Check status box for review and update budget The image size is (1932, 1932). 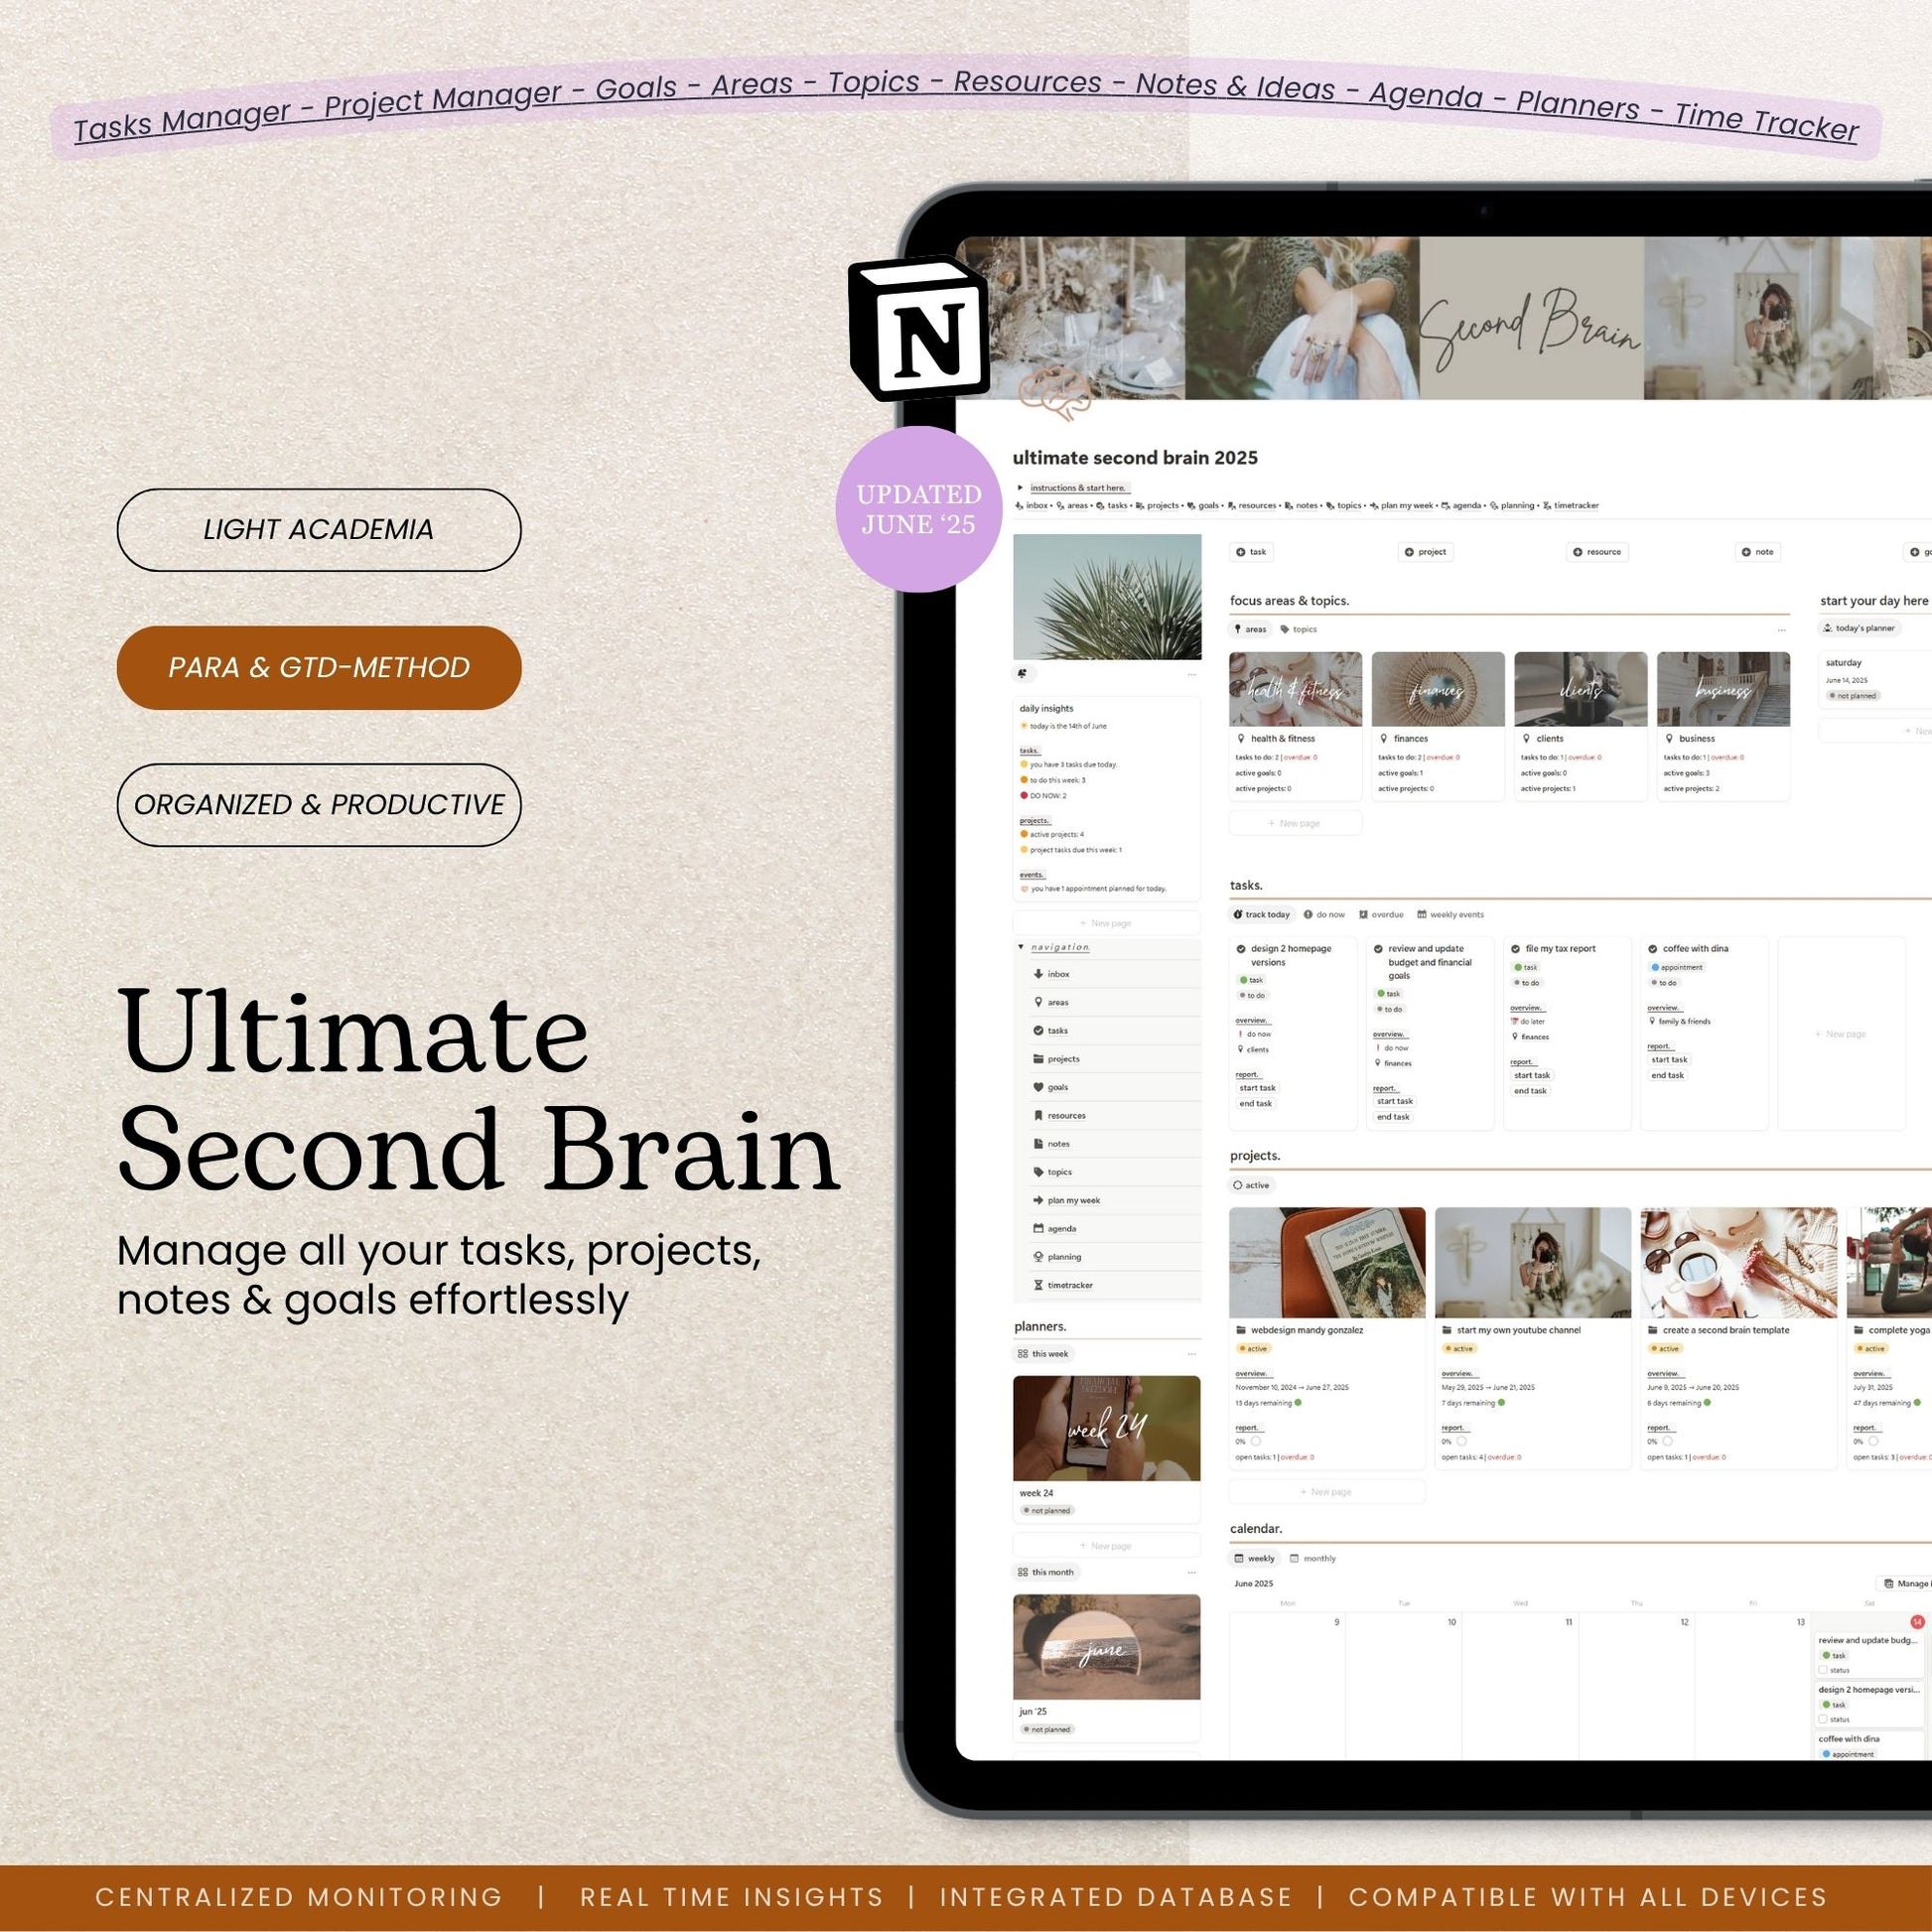(x=1823, y=1670)
